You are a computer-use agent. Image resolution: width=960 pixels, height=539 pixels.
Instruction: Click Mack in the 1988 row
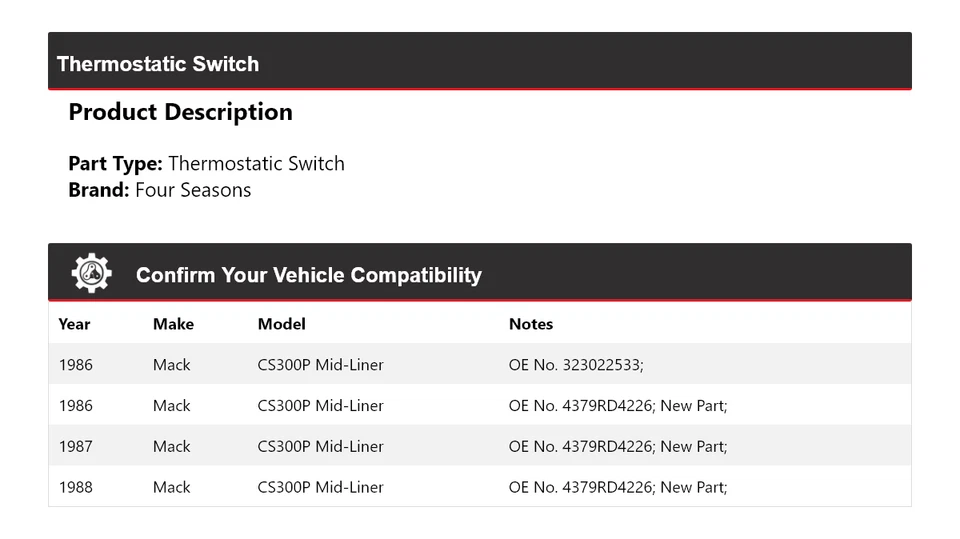pyautogui.click(x=171, y=487)
